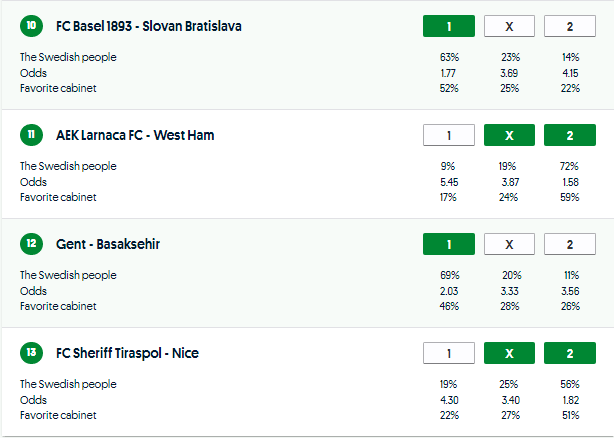The width and height of the screenshot is (614, 438).
Task: Toggle draw 'X' for Sheriff Tiraspol - Nice
Action: [508, 353]
